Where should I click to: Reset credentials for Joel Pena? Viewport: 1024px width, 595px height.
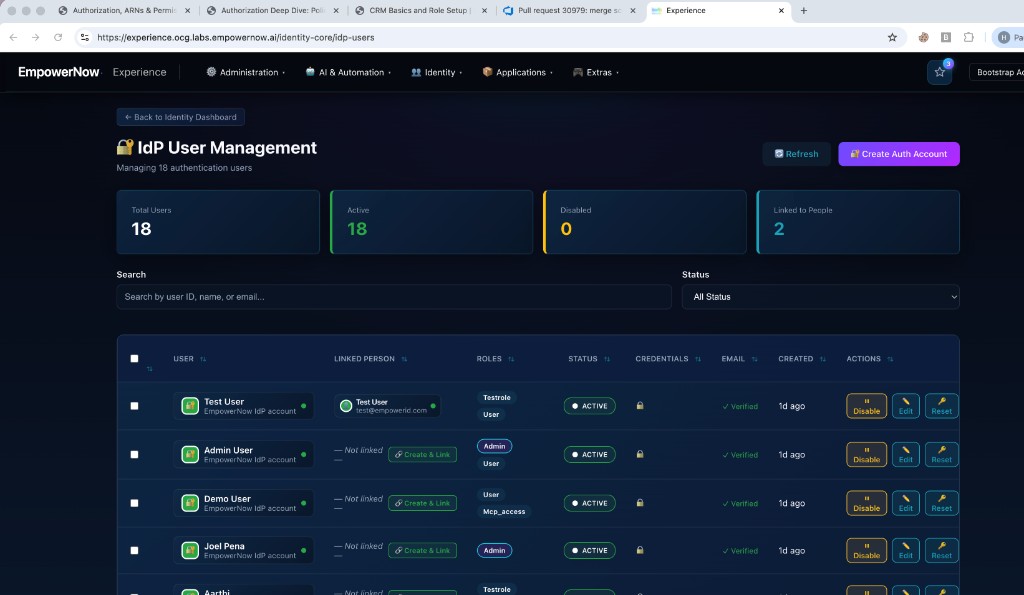[x=942, y=551]
